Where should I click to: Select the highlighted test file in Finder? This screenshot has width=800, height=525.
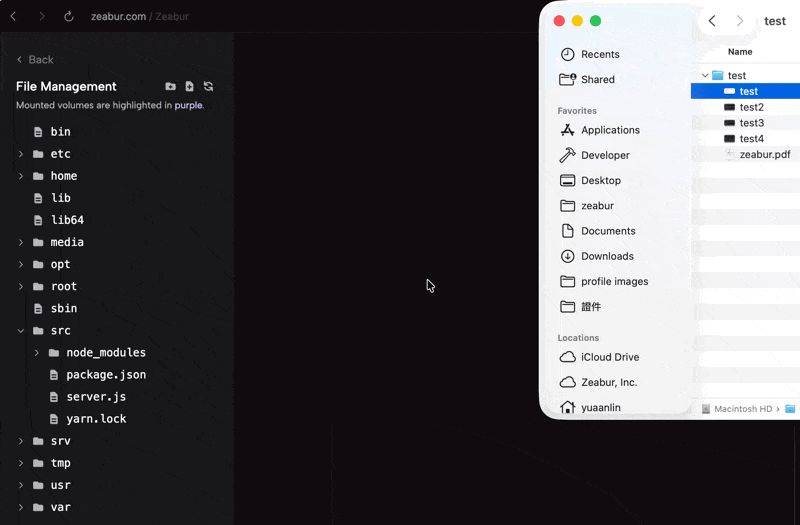745,91
